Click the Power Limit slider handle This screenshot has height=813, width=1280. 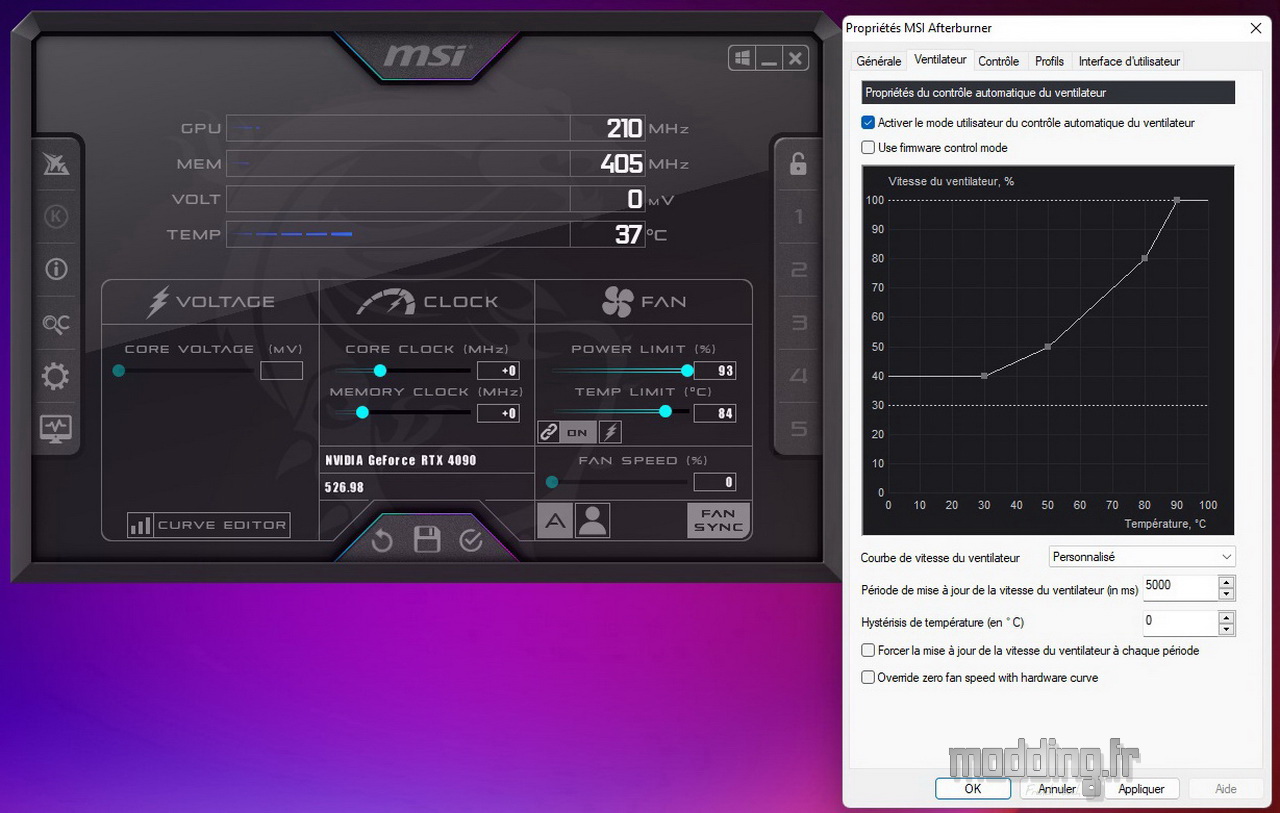[687, 370]
